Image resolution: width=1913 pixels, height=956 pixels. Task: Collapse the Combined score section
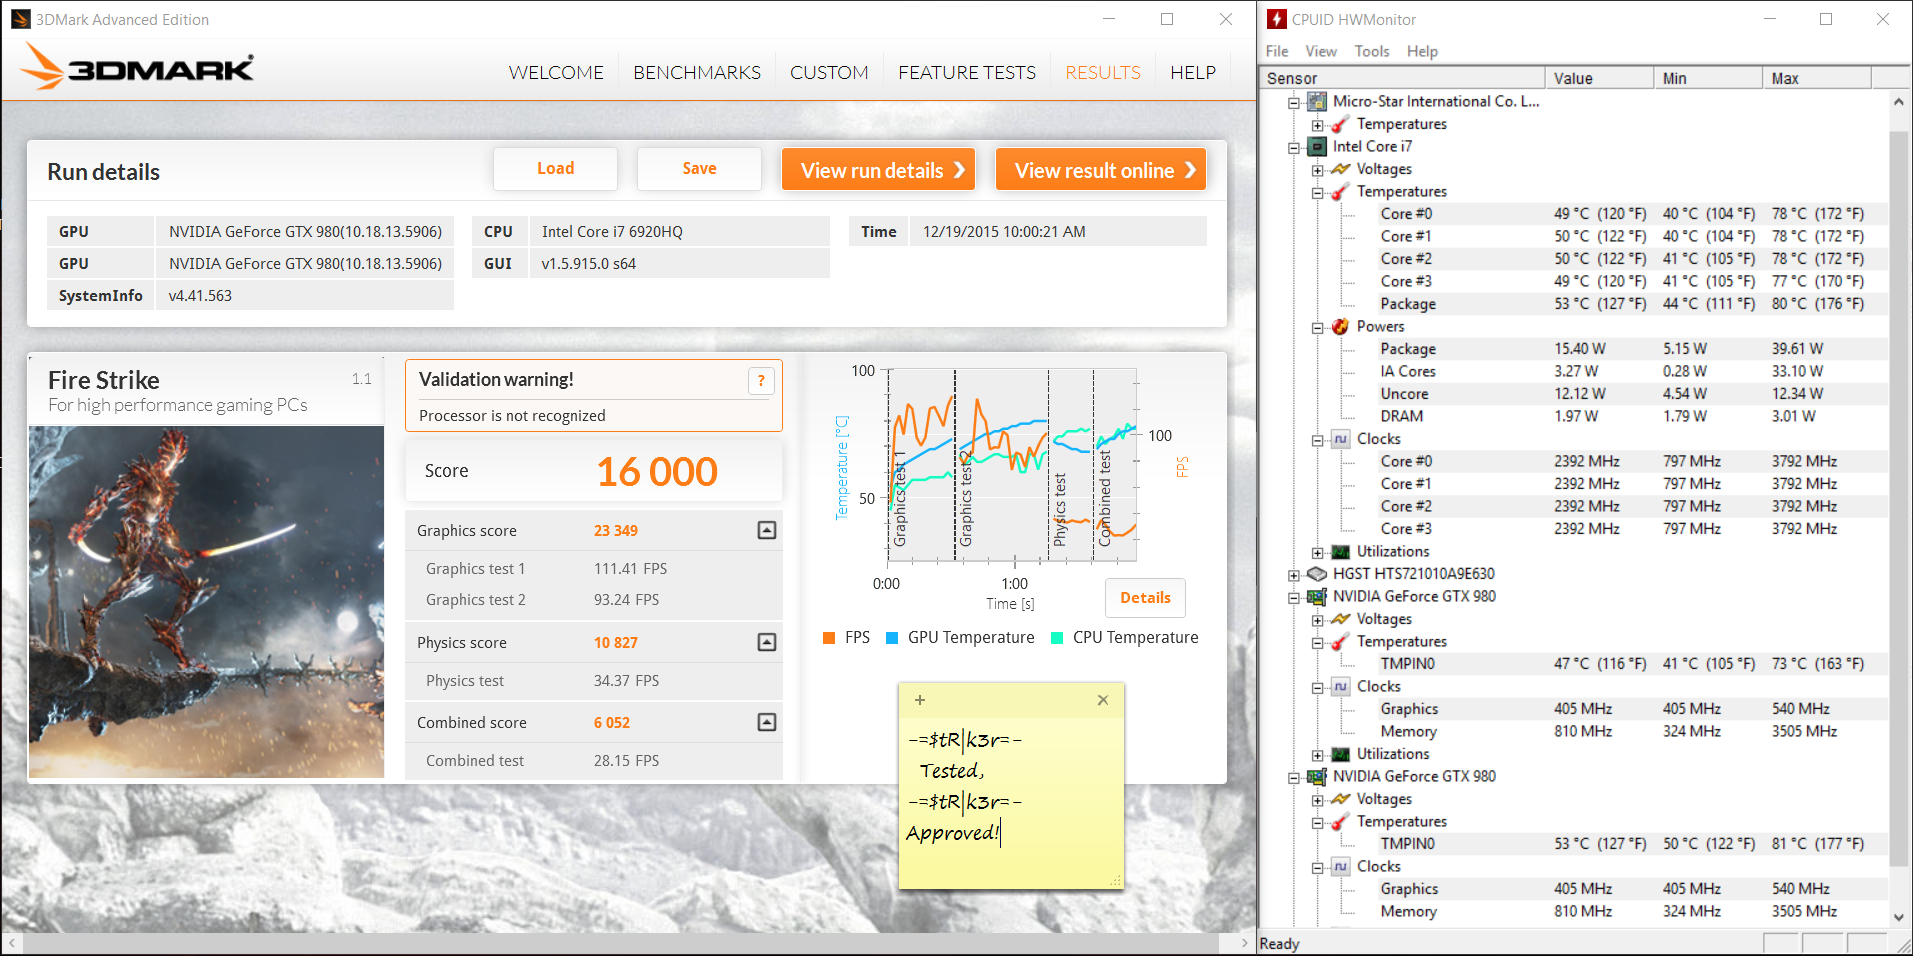tap(767, 722)
